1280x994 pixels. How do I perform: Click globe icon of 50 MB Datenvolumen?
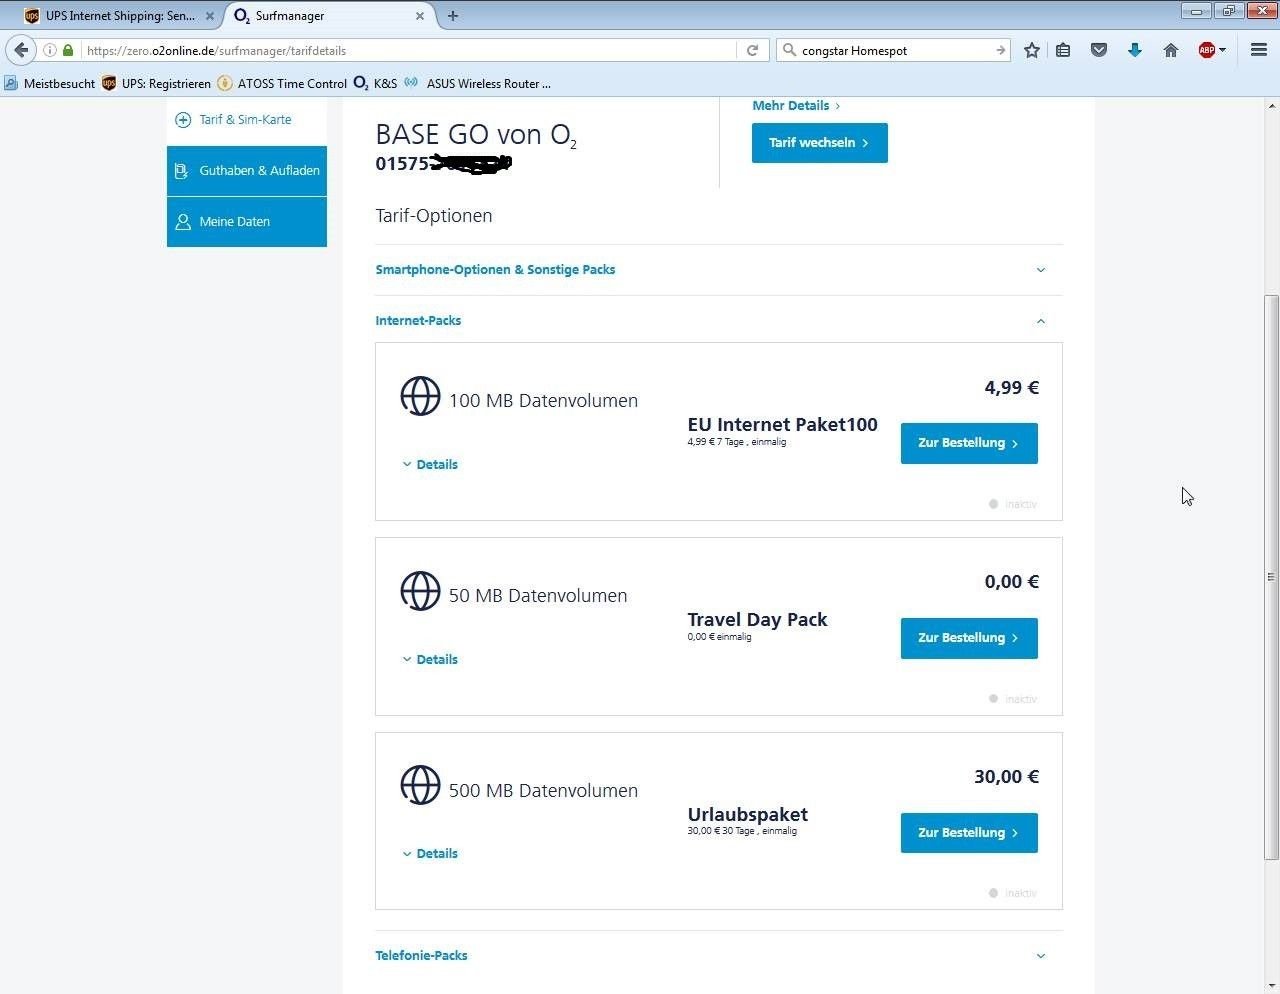point(420,591)
